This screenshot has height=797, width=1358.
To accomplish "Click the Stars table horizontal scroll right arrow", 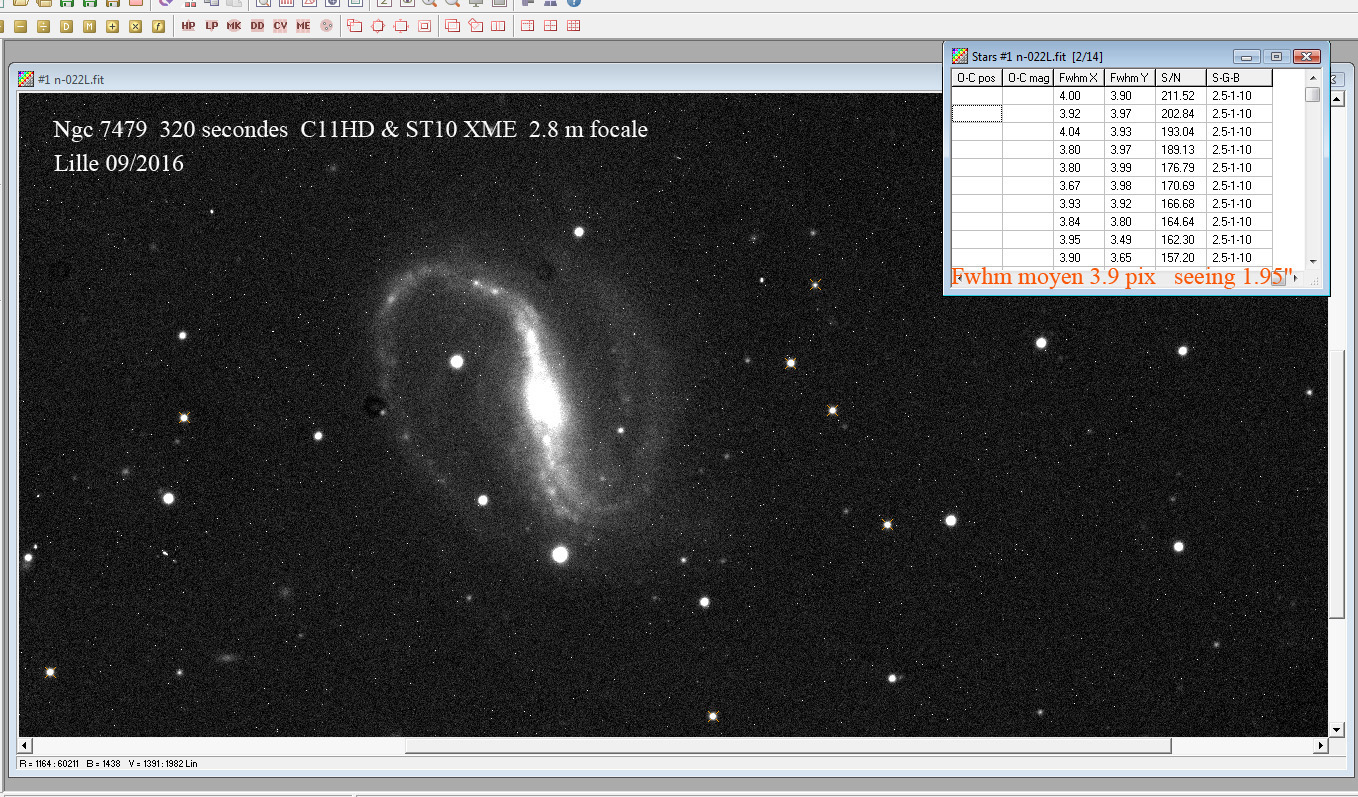I will pyautogui.click(x=1296, y=279).
